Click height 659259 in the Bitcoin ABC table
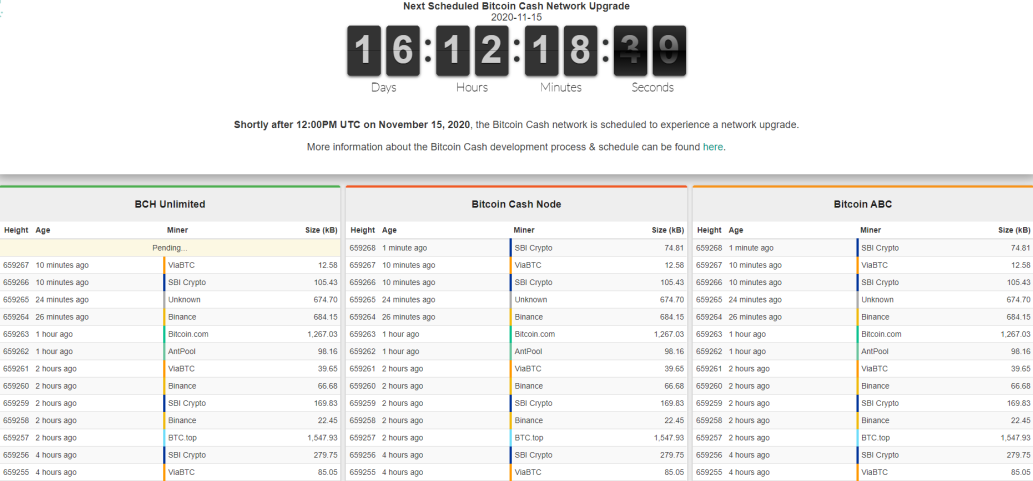 (x=709, y=403)
